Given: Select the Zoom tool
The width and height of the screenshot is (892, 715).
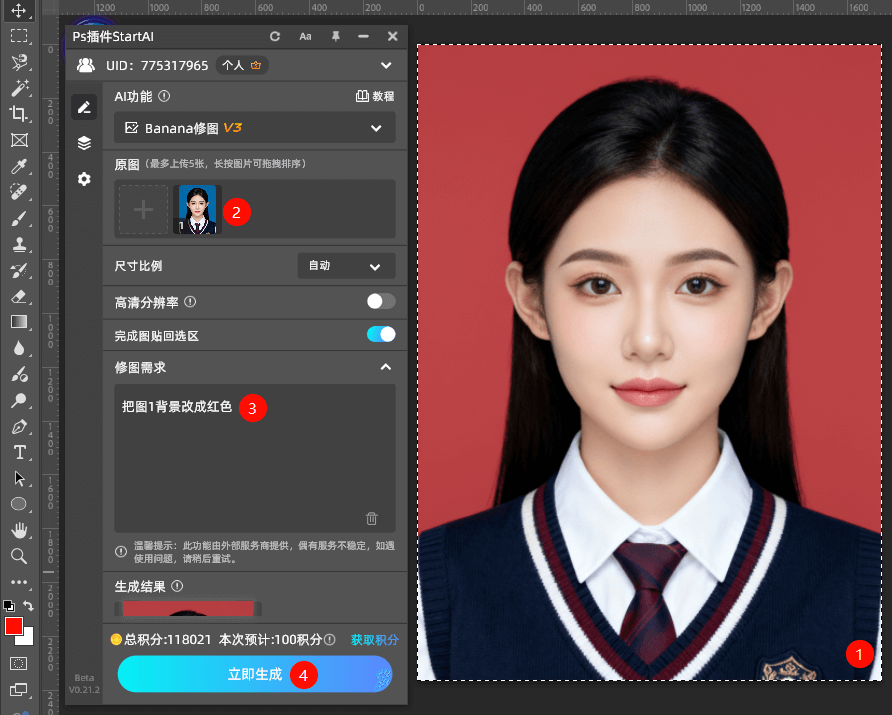Looking at the screenshot, I should coord(20,555).
